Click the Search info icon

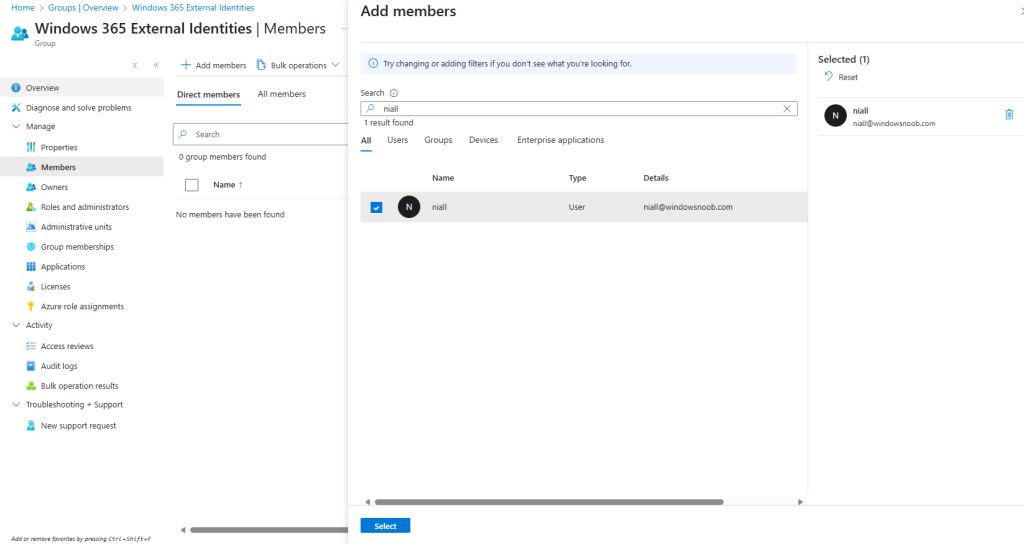[394, 93]
